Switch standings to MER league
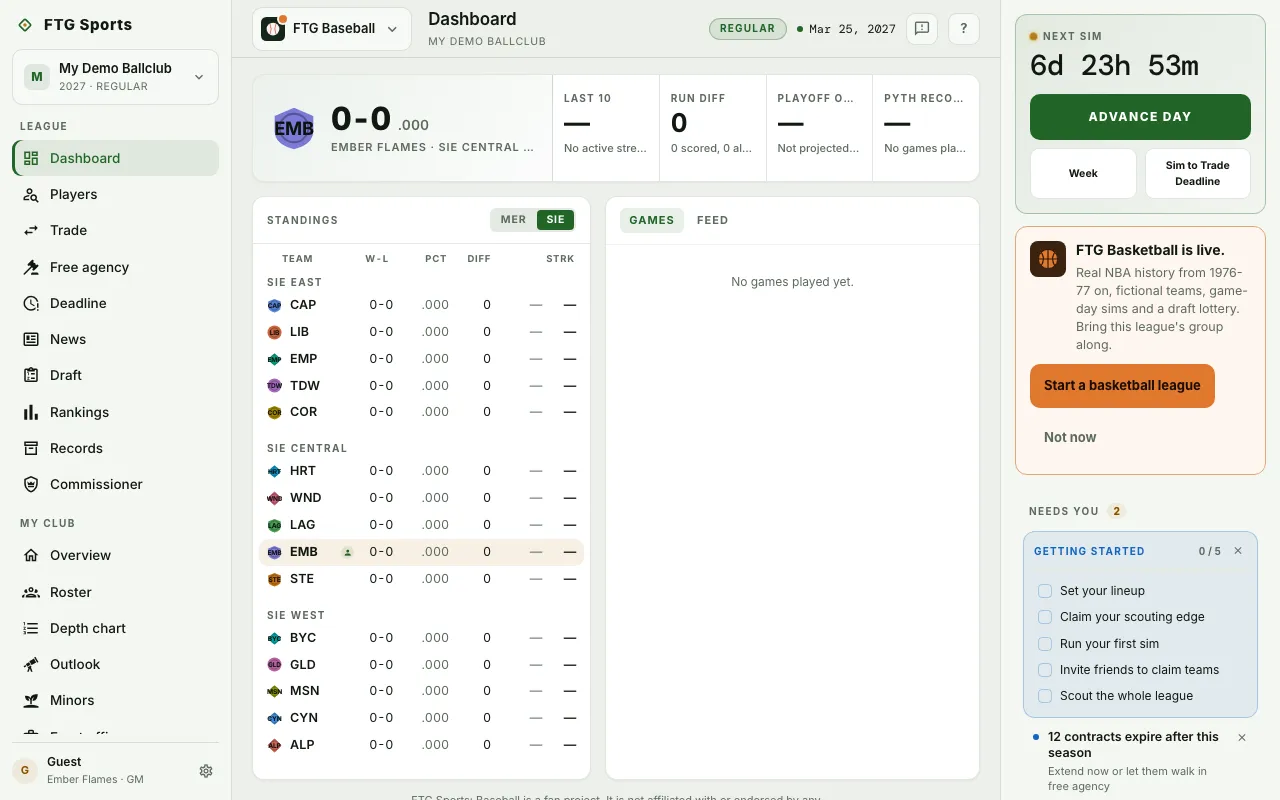 (x=513, y=220)
